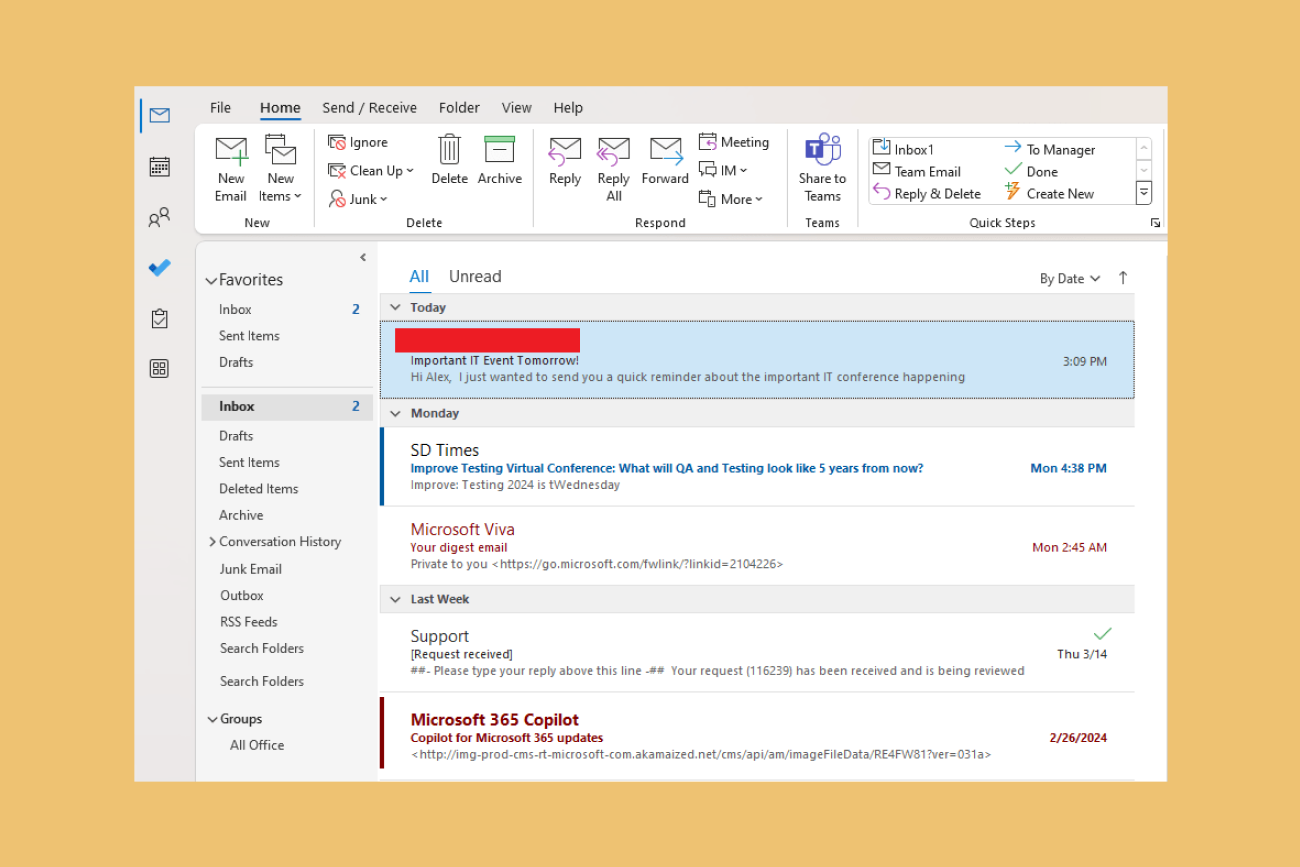1300x867 pixels.
Task: Filter the list by Unread
Action: (x=475, y=277)
